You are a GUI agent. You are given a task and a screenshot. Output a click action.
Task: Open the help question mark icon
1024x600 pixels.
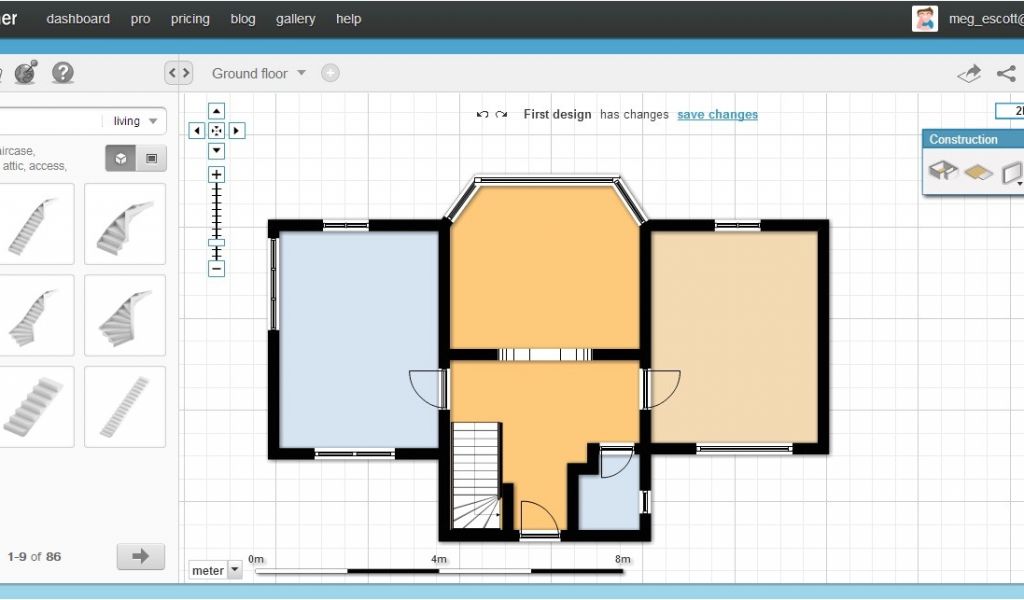pyautogui.click(x=63, y=73)
